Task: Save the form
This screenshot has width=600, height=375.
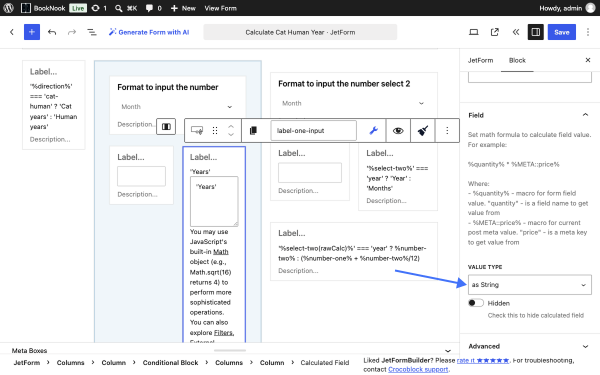Action: pyautogui.click(x=562, y=32)
